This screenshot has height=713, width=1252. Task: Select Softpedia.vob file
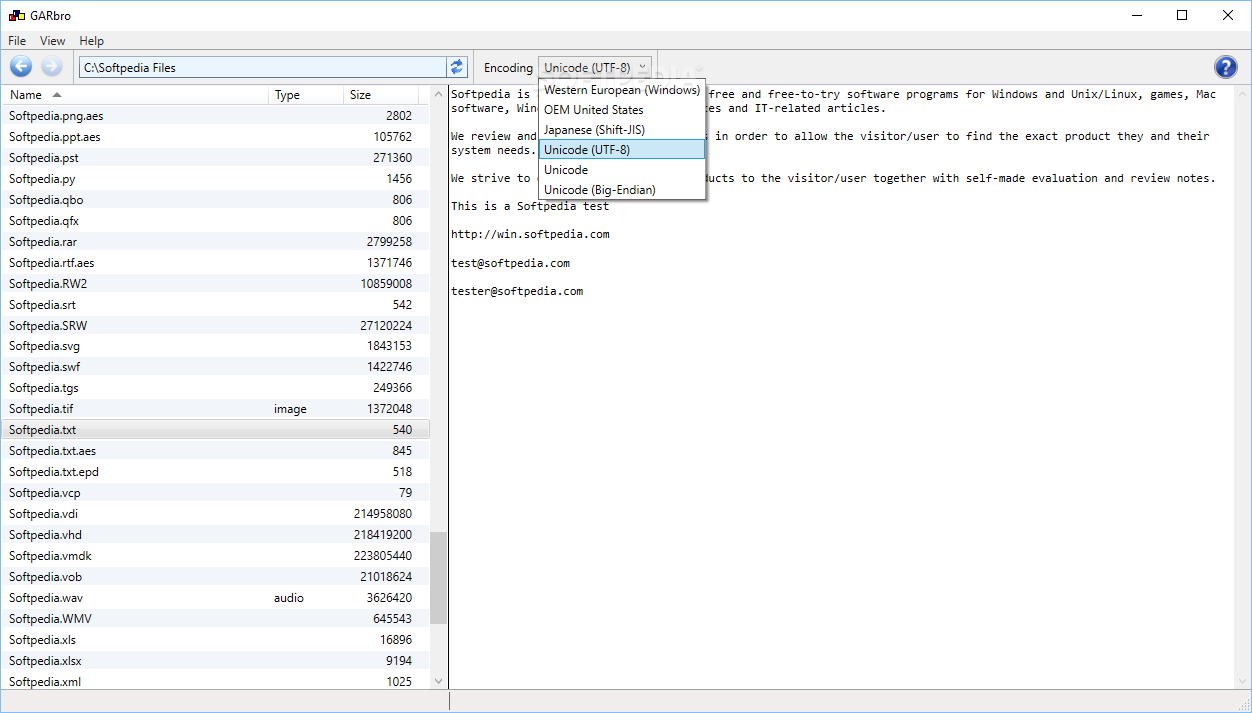[x=215, y=577]
